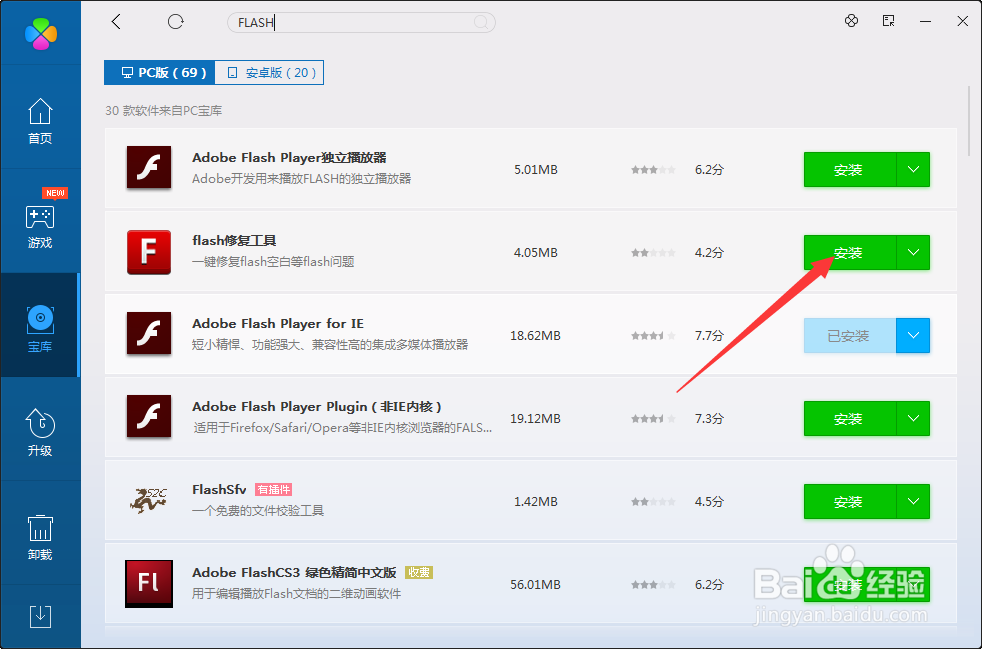The width and height of the screenshot is (982, 649).
Task: Expand install options for flash修复工具
Action: tap(913, 252)
